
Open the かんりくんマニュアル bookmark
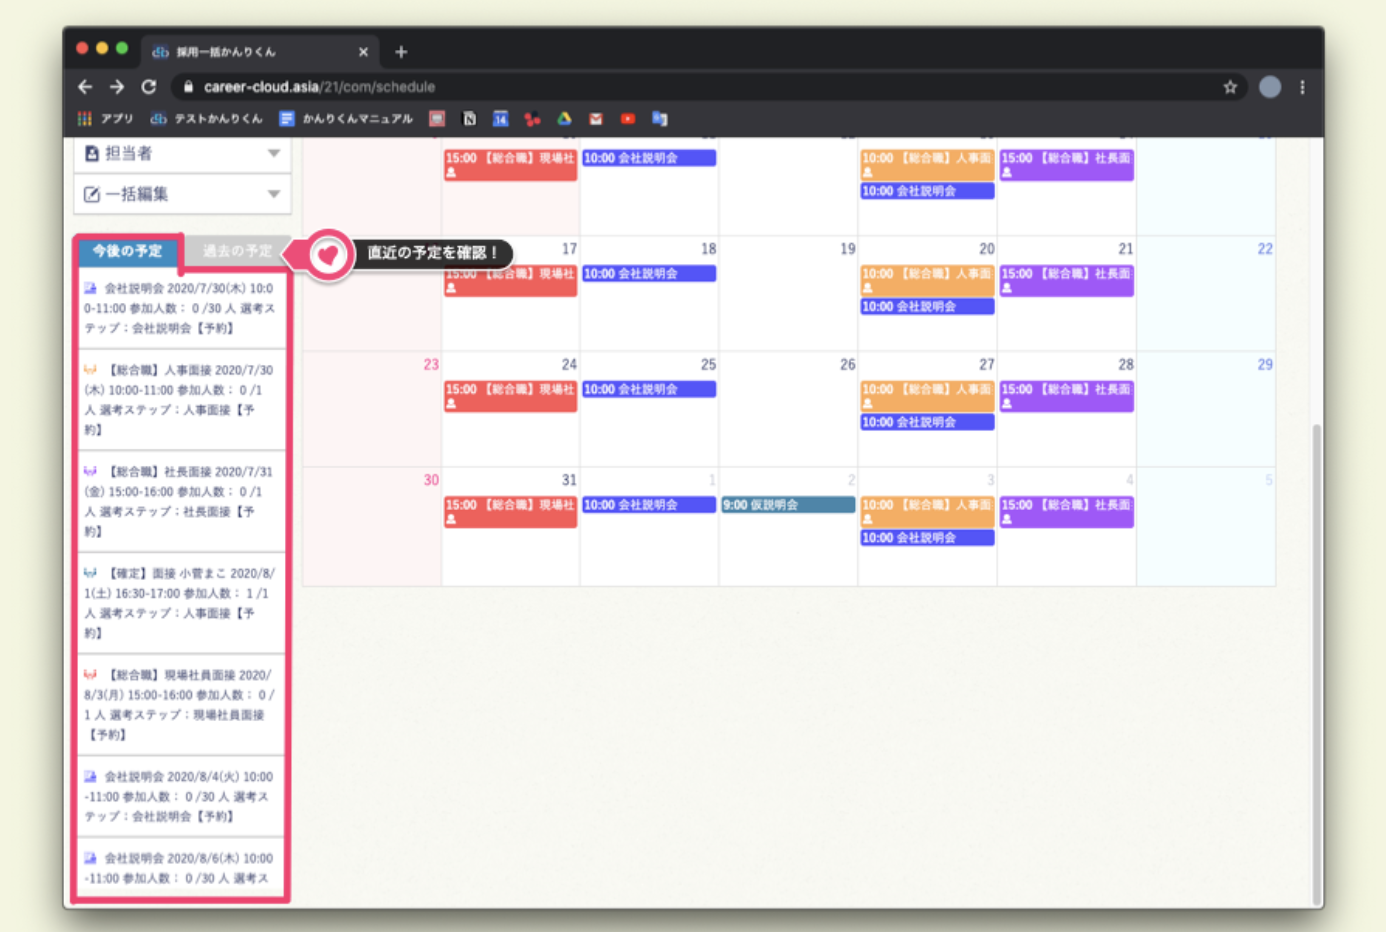(x=346, y=119)
